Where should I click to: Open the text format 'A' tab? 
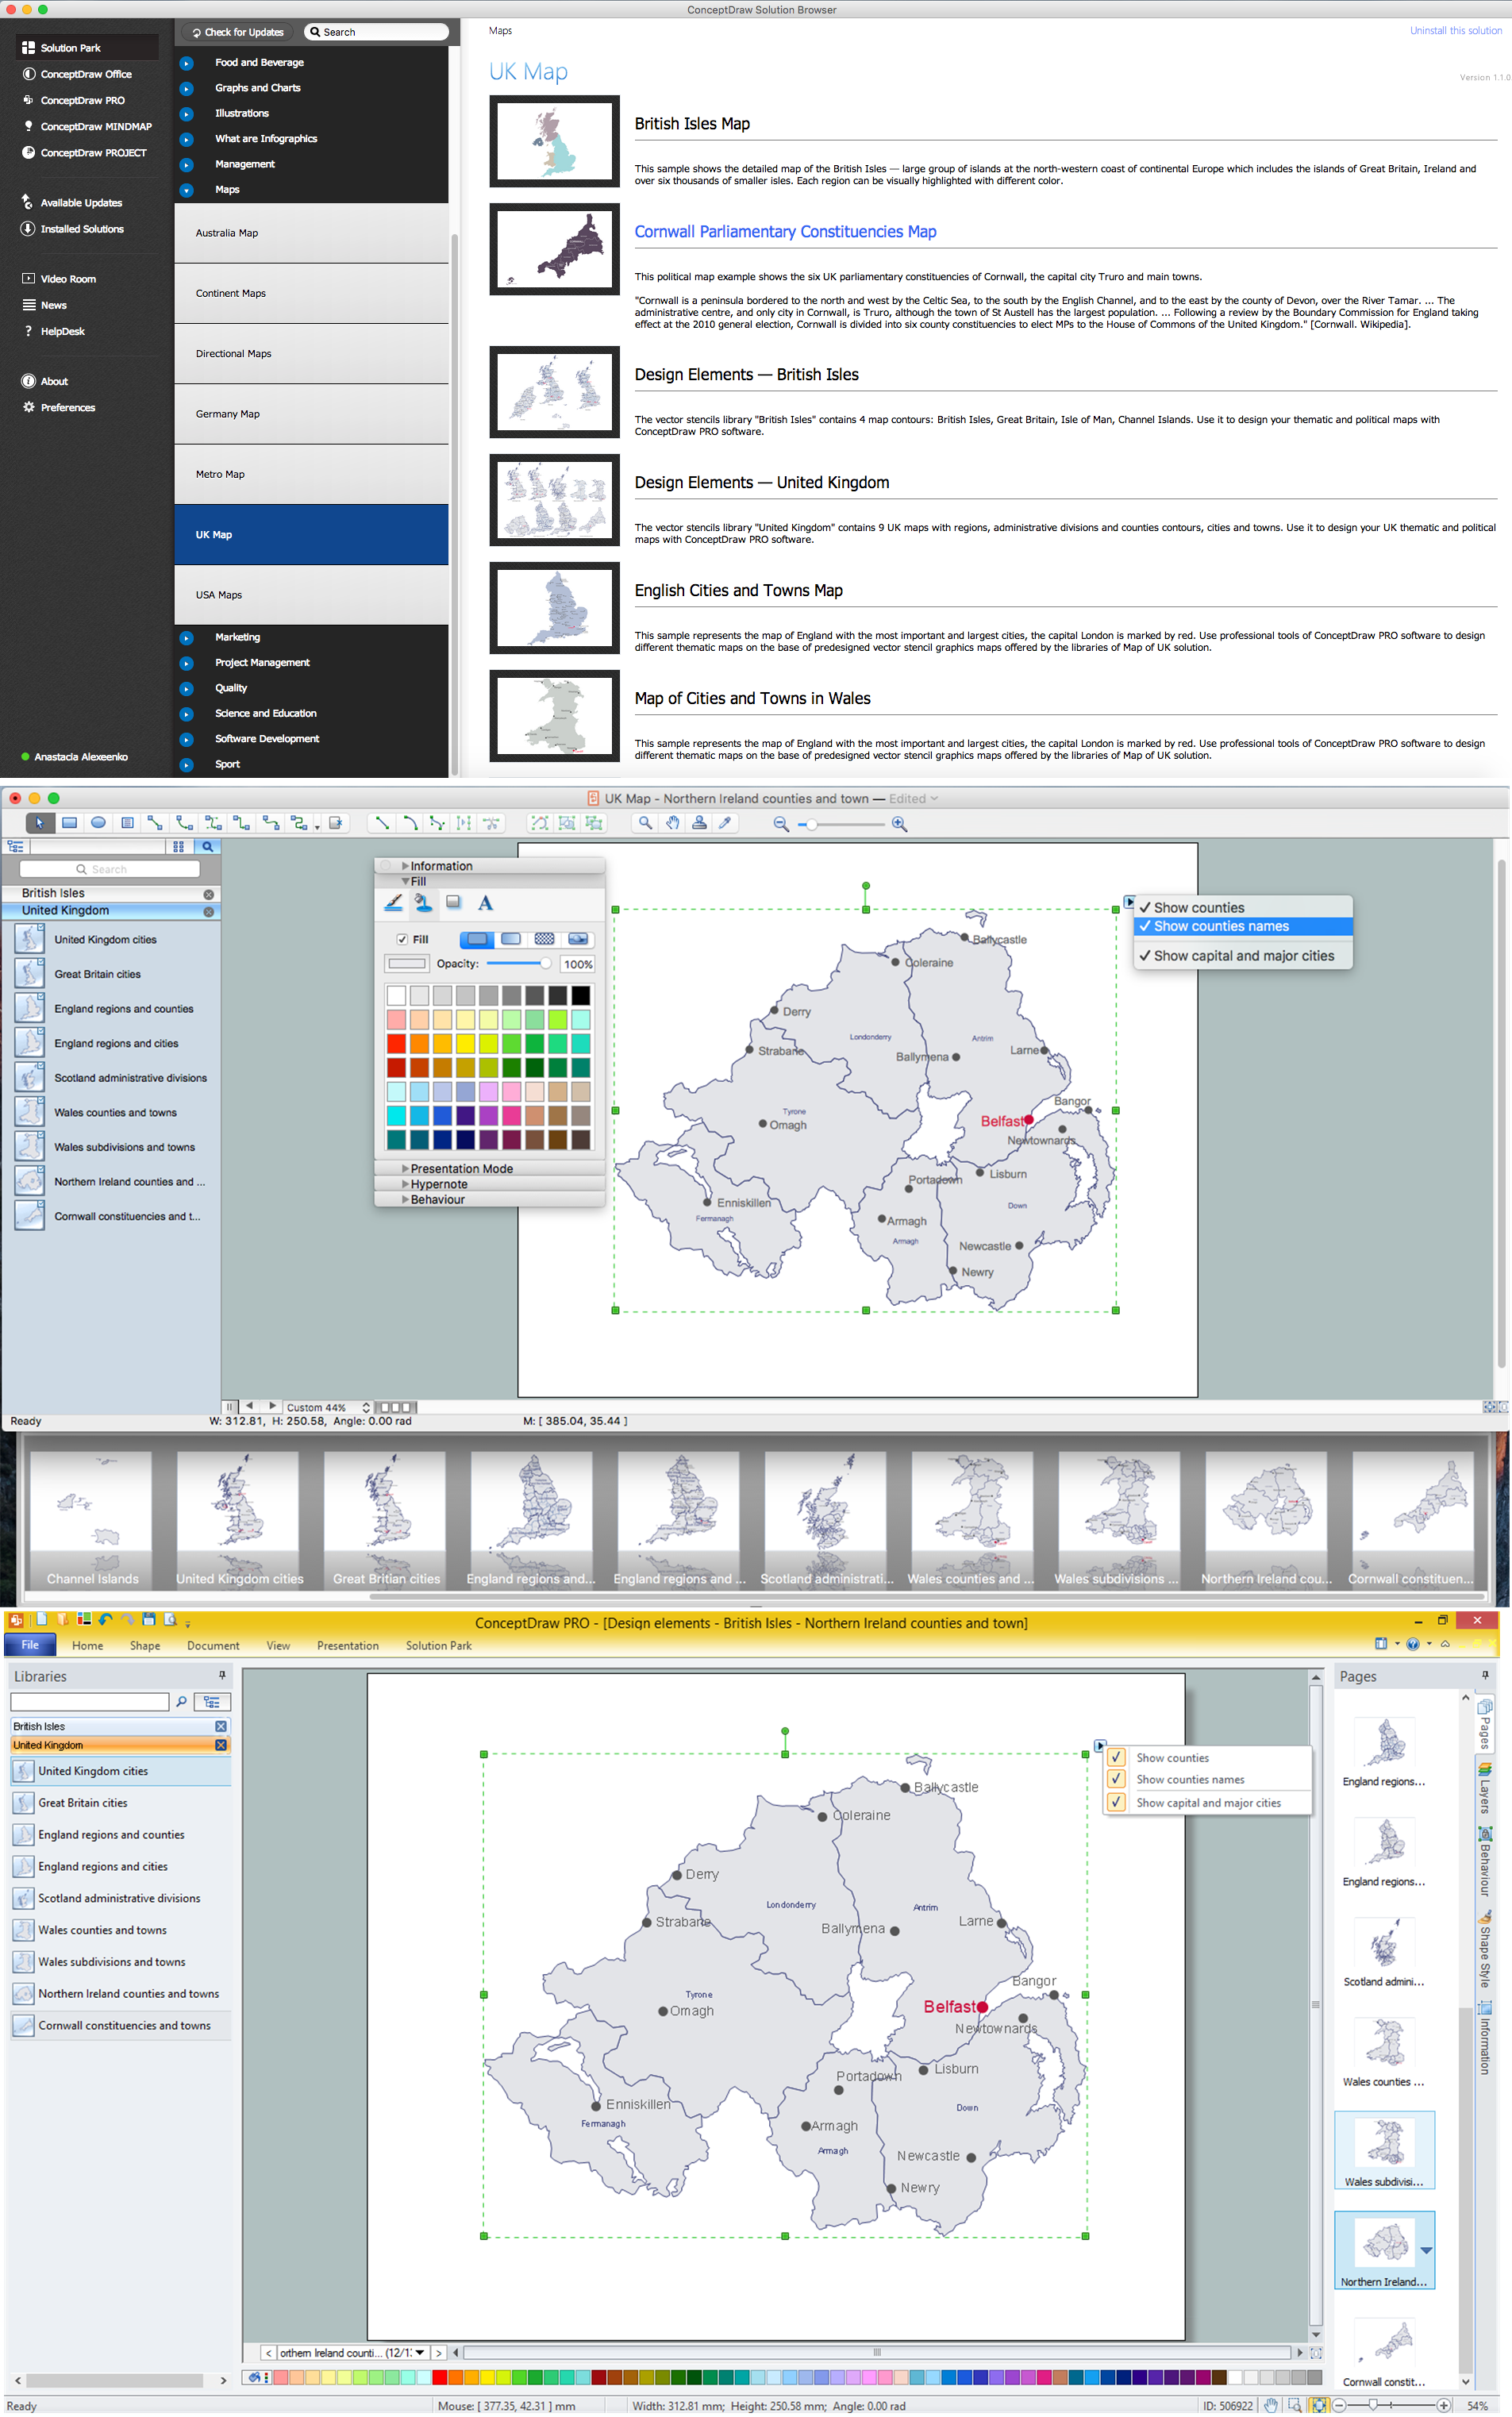coord(485,903)
